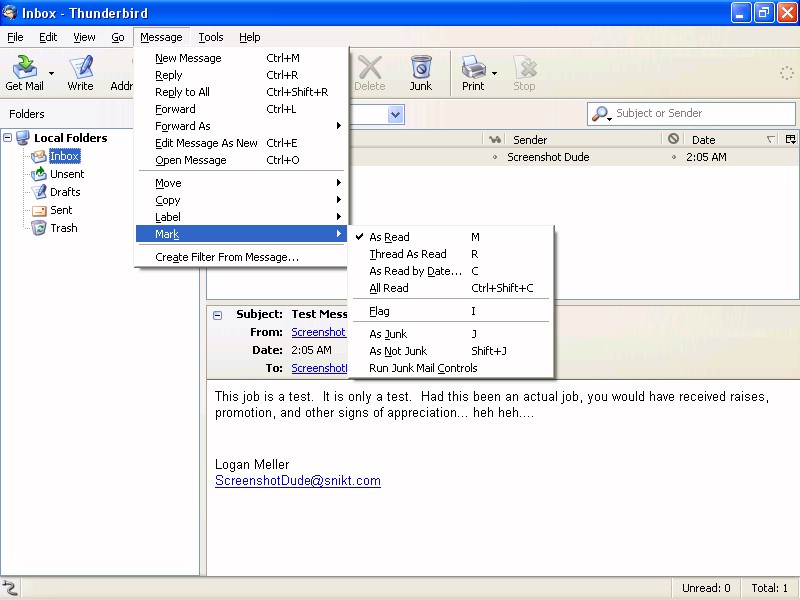Click the Get Mail toolbar icon

(x=24, y=66)
